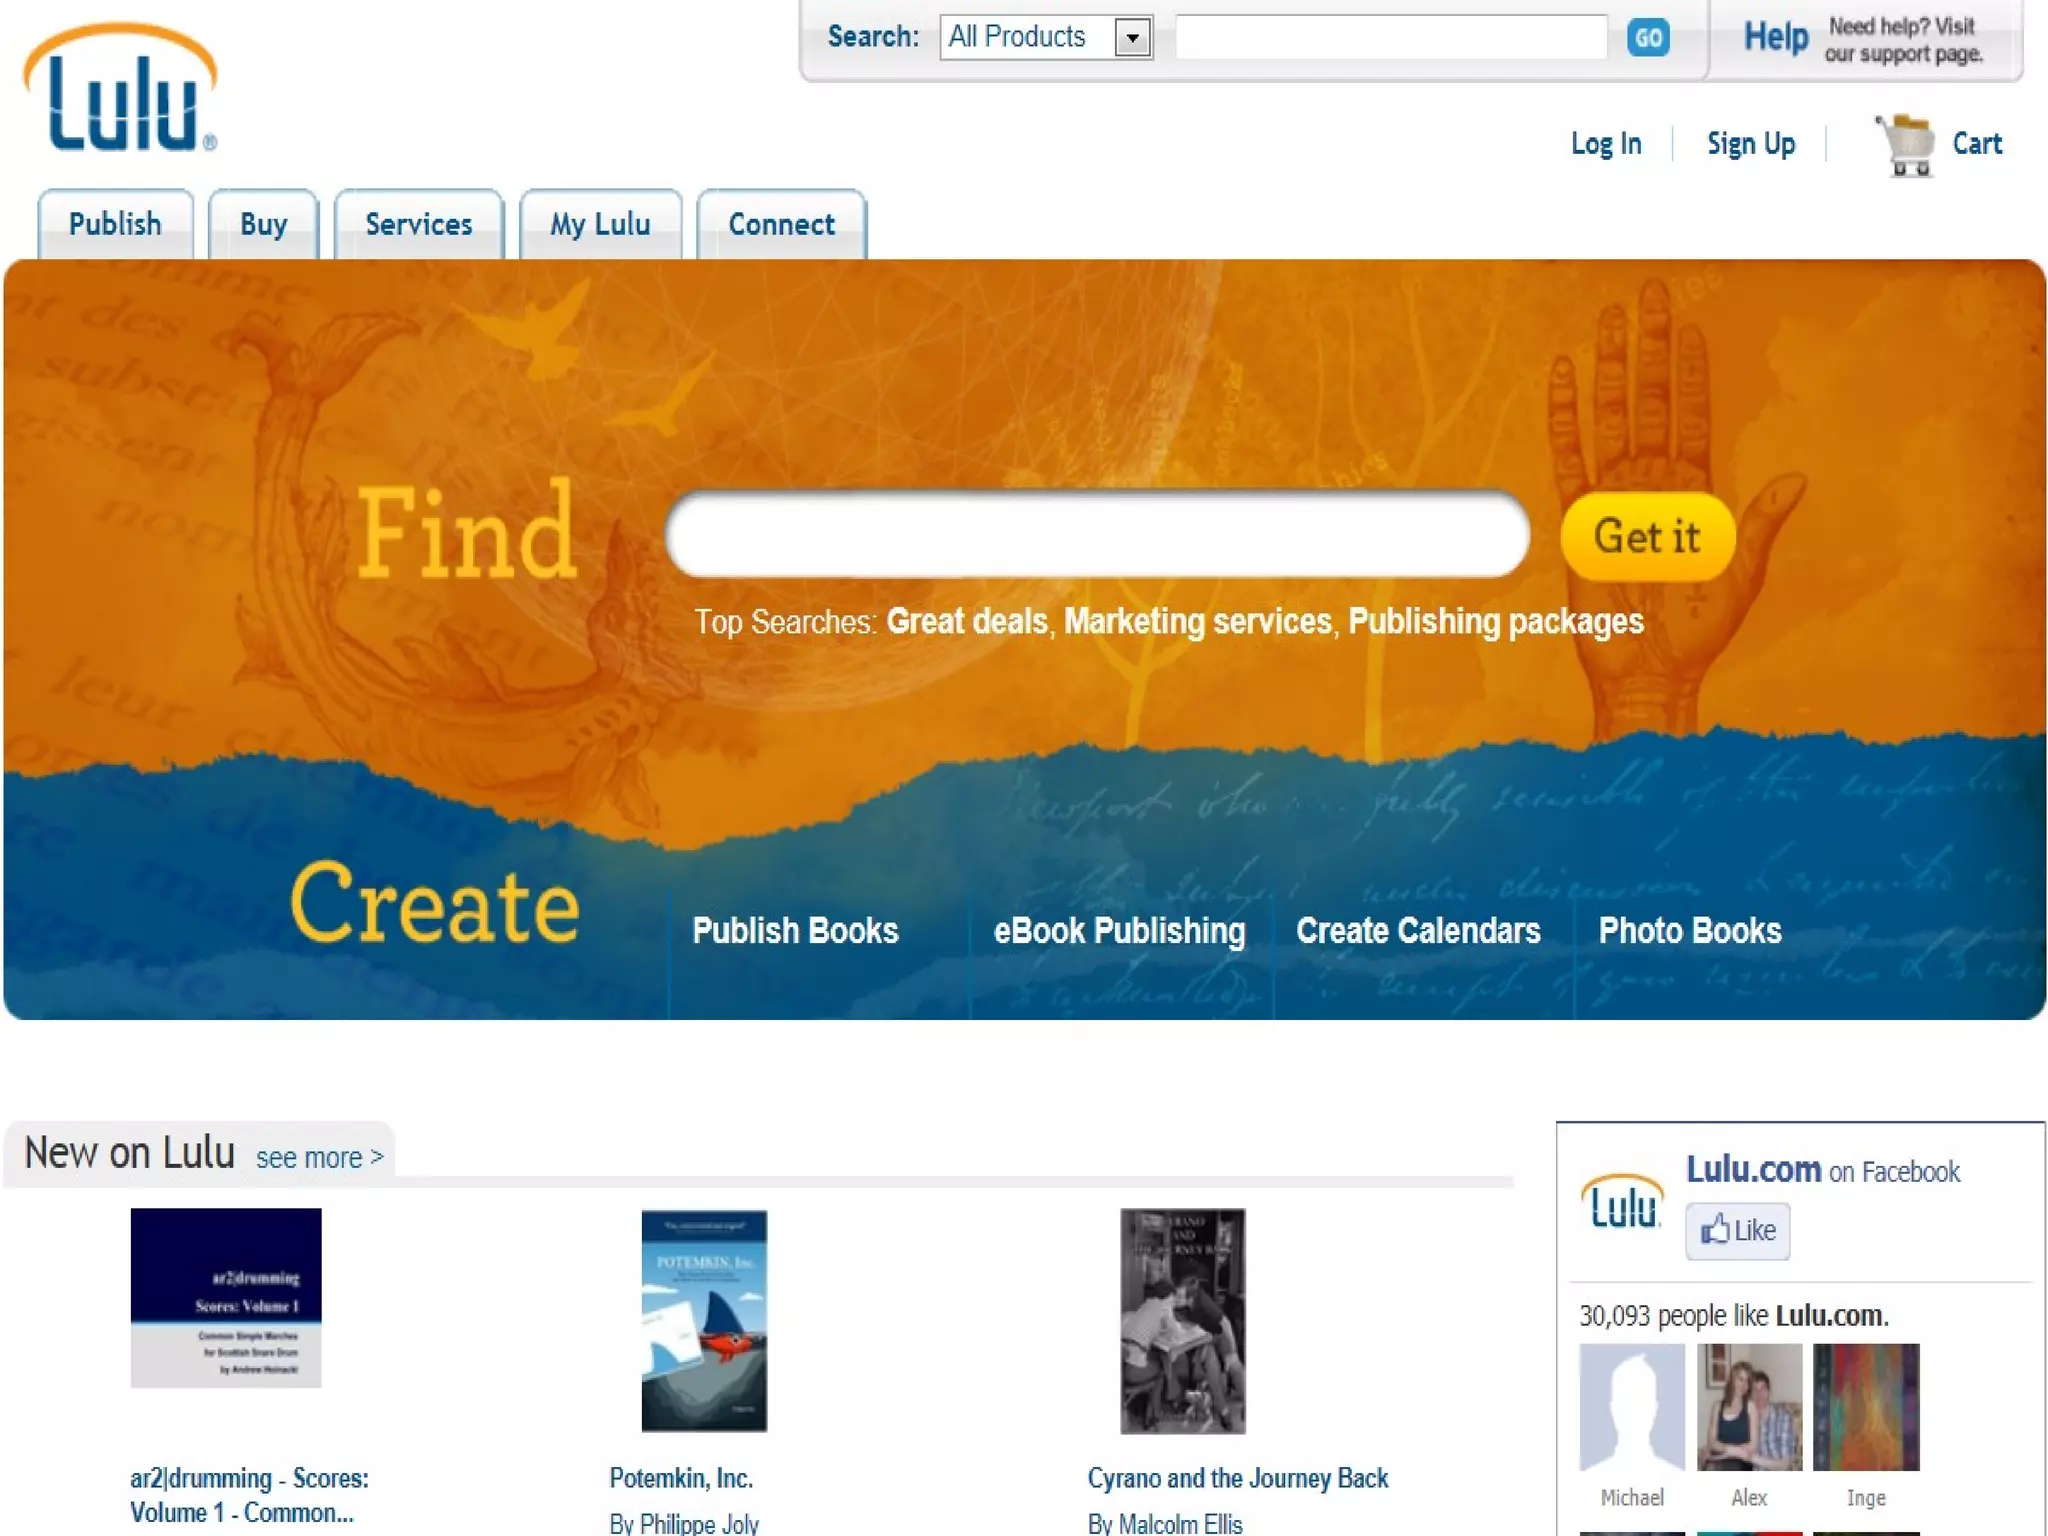
Task: Click the yellow Get it button
Action: click(x=1647, y=537)
